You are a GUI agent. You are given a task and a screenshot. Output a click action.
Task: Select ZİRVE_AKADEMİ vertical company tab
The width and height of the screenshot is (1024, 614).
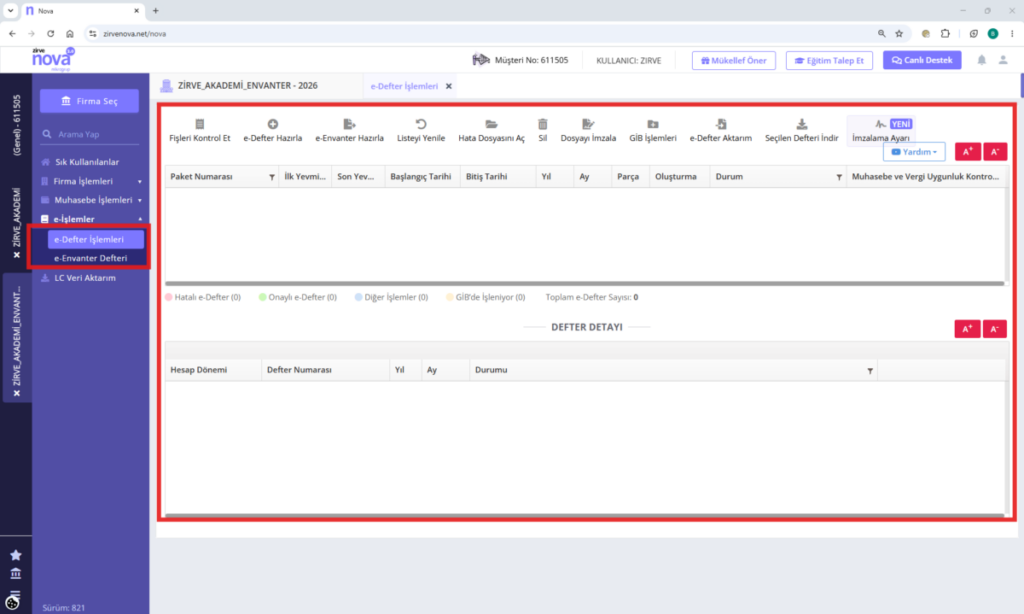pos(16,218)
